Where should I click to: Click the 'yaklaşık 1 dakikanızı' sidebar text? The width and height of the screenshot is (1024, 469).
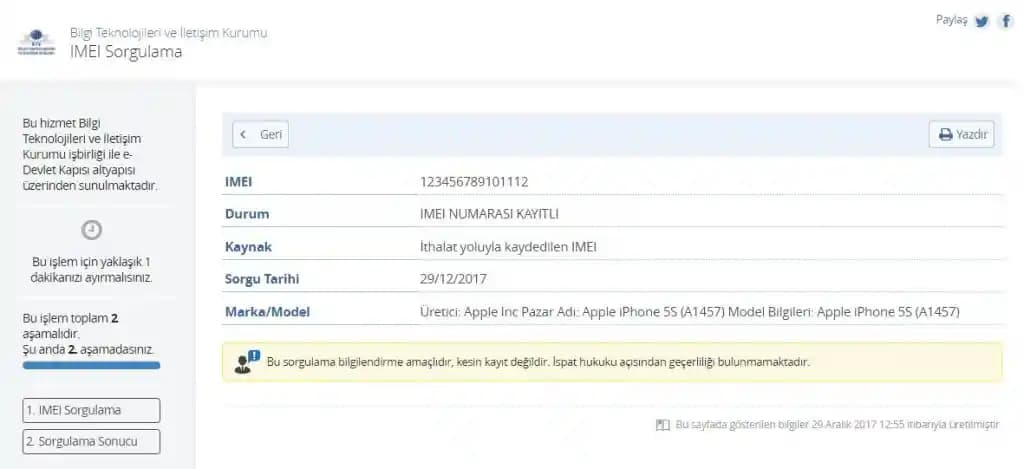(x=91, y=270)
